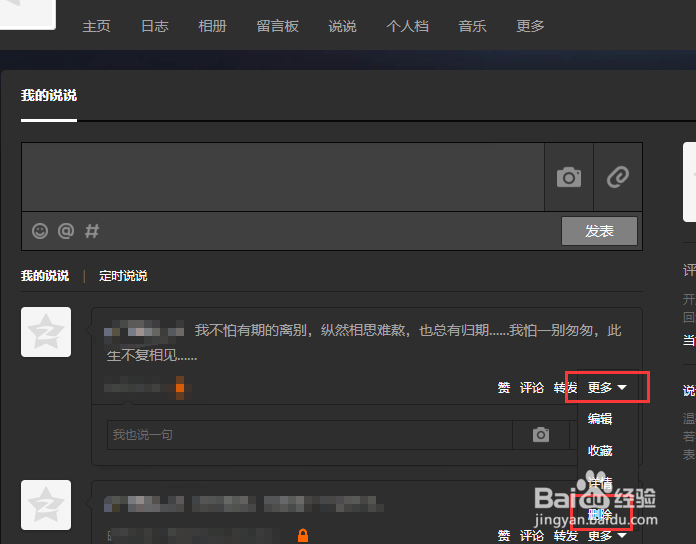Open the emoji smiley picker
696x544 pixels.
(x=40, y=231)
